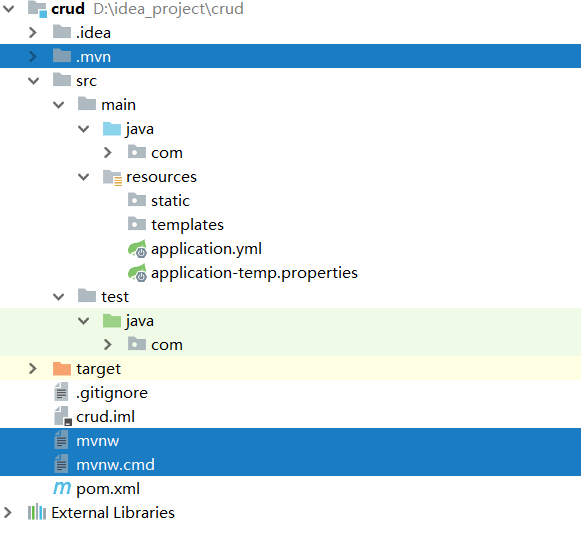Click the .gitignore file icon

(x=61, y=392)
